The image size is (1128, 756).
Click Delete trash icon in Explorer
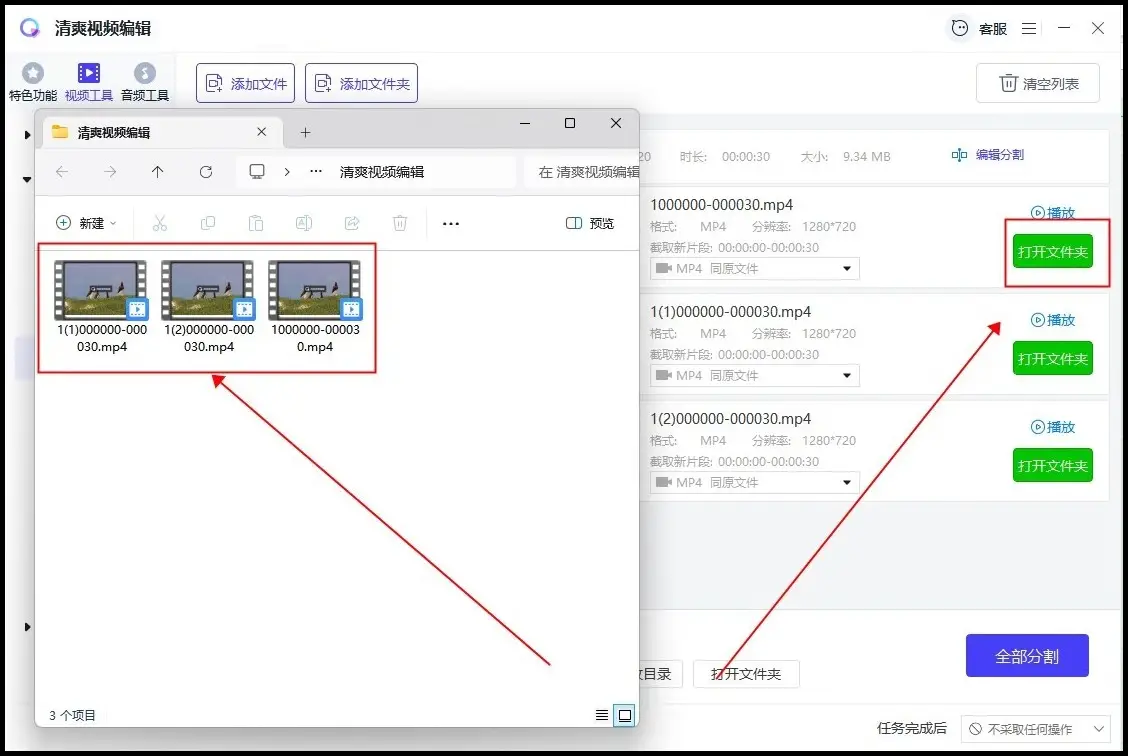pyautogui.click(x=400, y=223)
